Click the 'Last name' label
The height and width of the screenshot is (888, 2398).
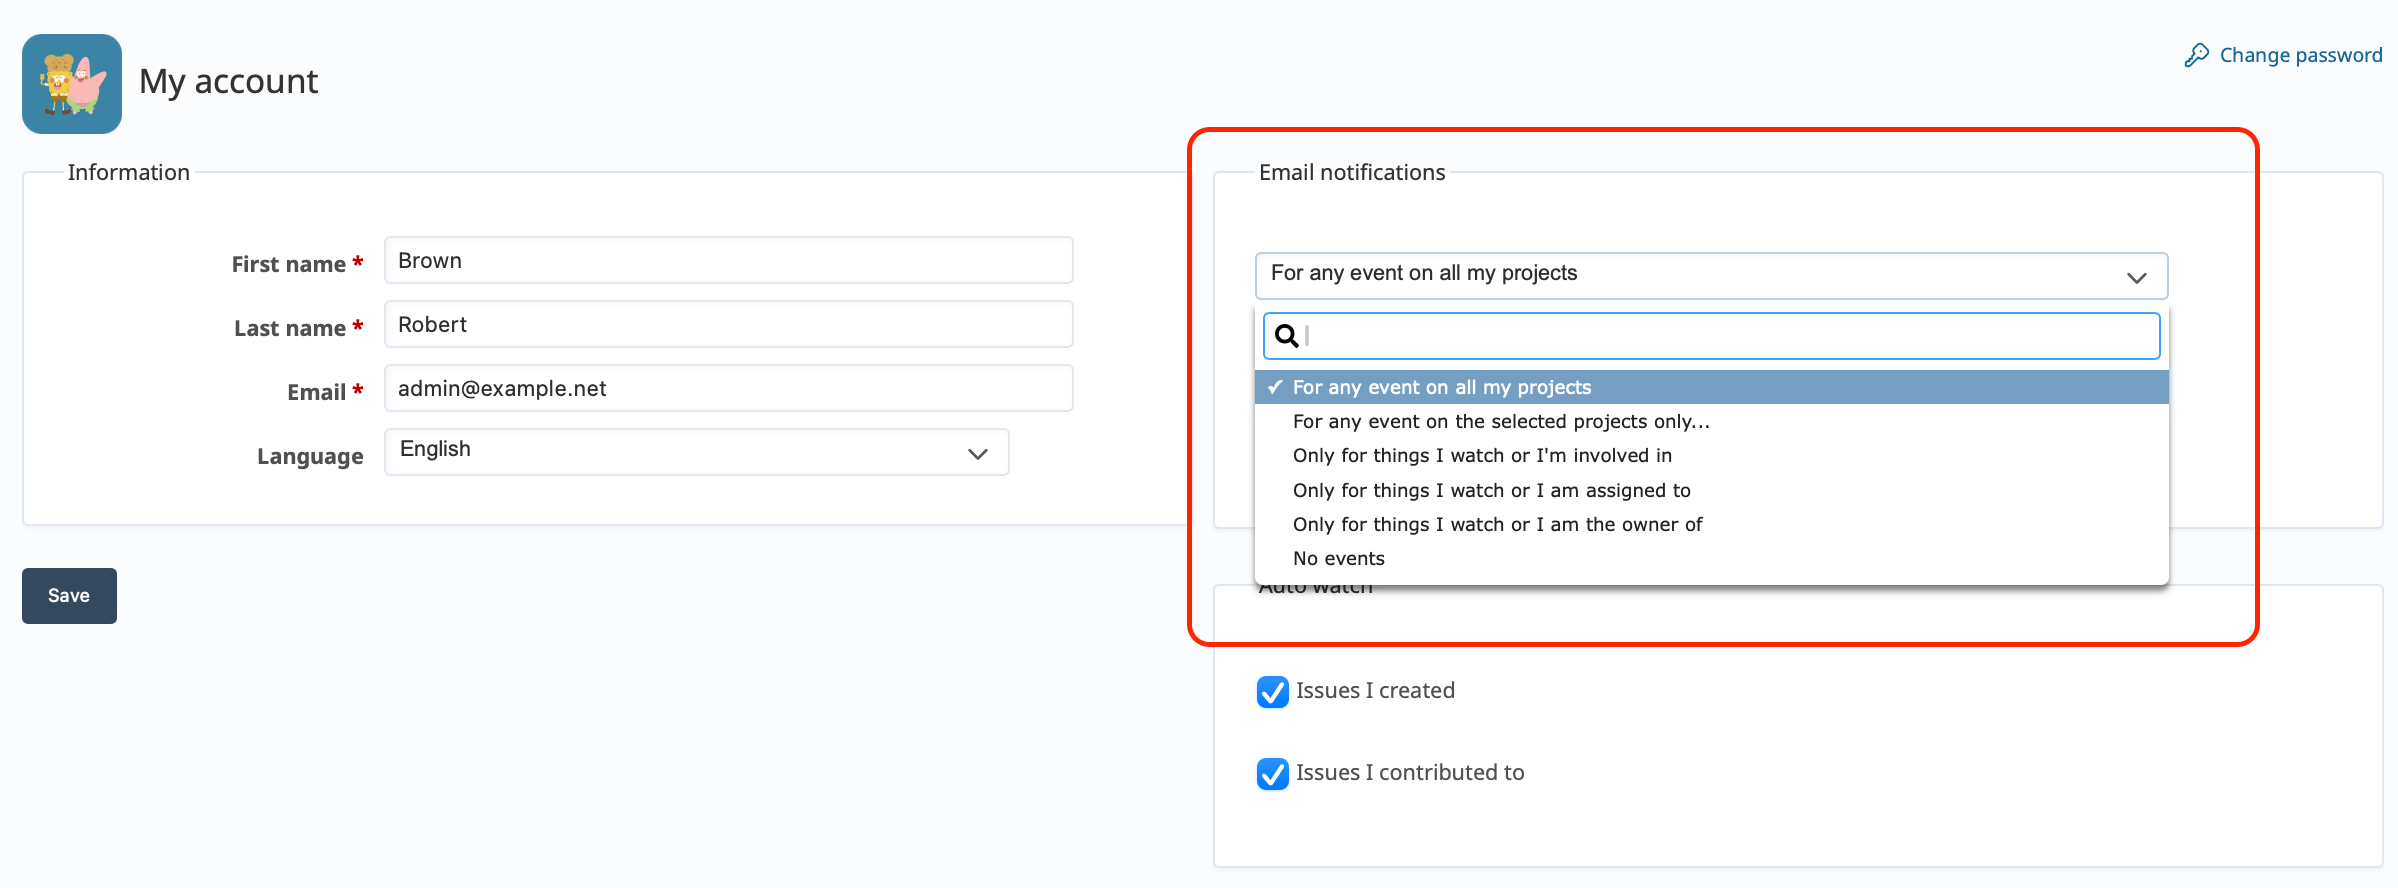click(x=290, y=328)
